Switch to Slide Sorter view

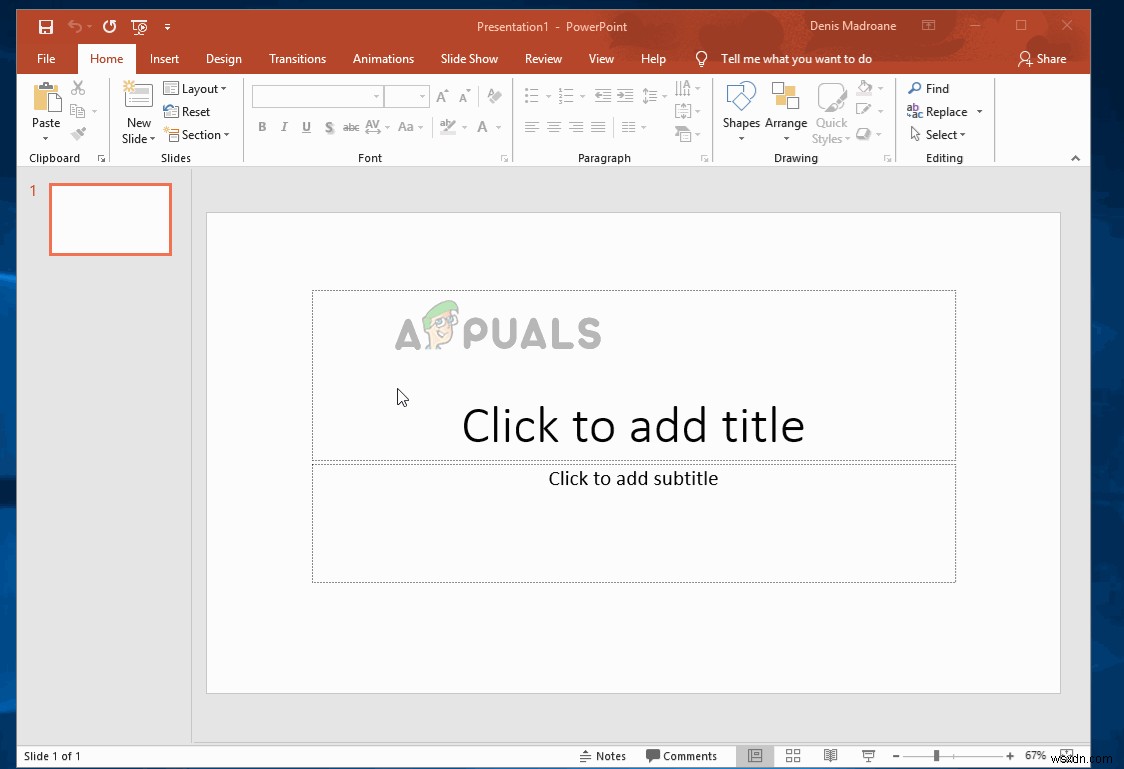click(793, 755)
